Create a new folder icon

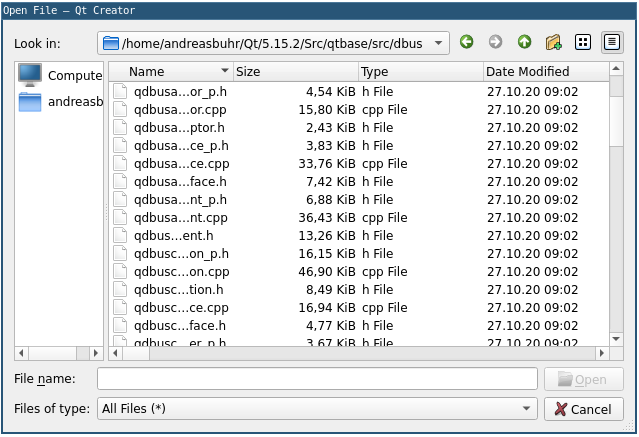(553, 43)
